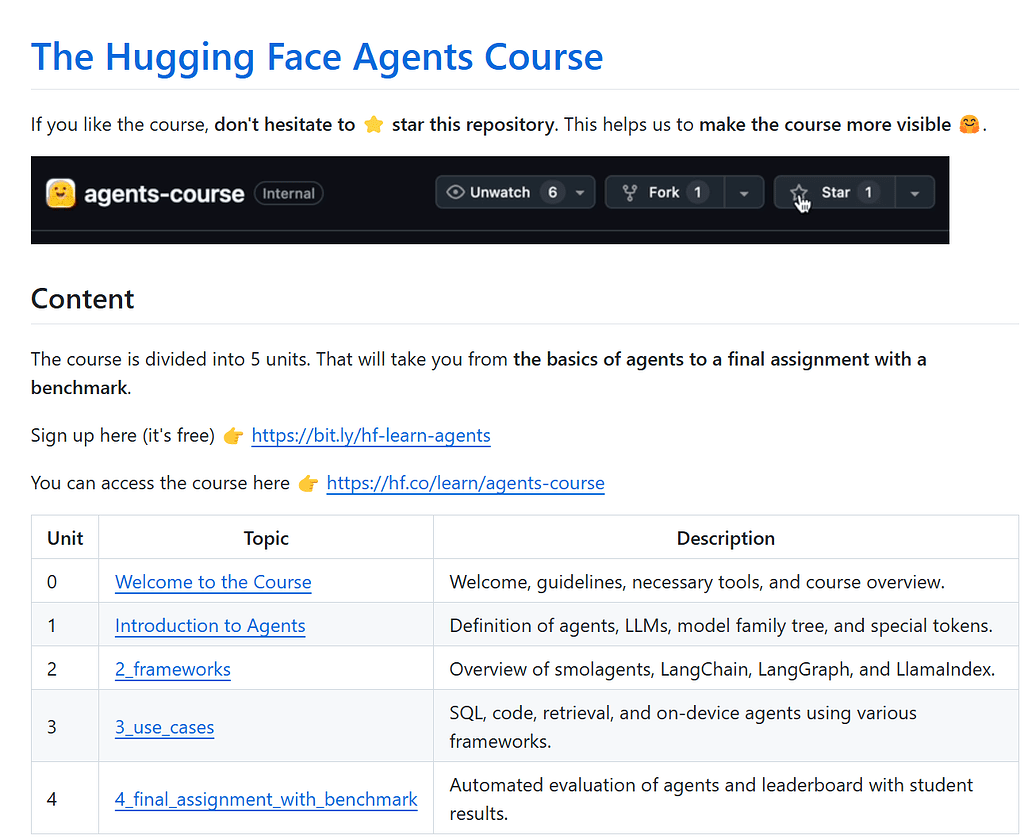
Task: Click description 'Definition of agents, LLMs'
Action: pyautogui.click(x=721, y=625)
